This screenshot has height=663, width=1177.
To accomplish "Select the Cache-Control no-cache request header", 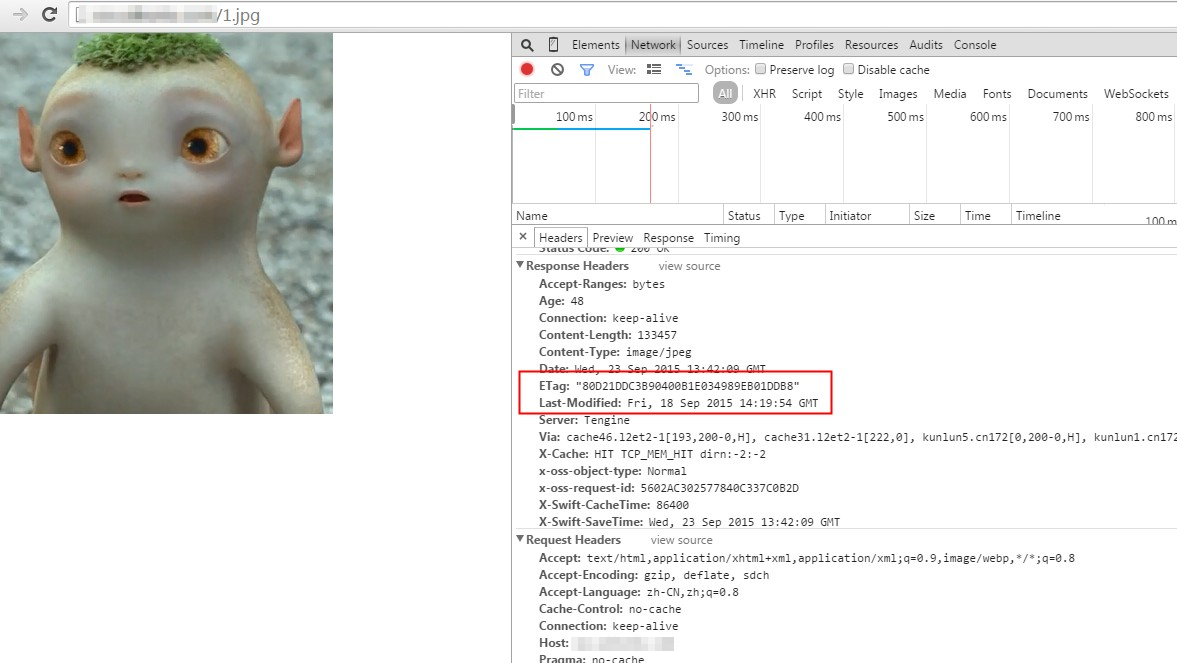I will (610, 609).
